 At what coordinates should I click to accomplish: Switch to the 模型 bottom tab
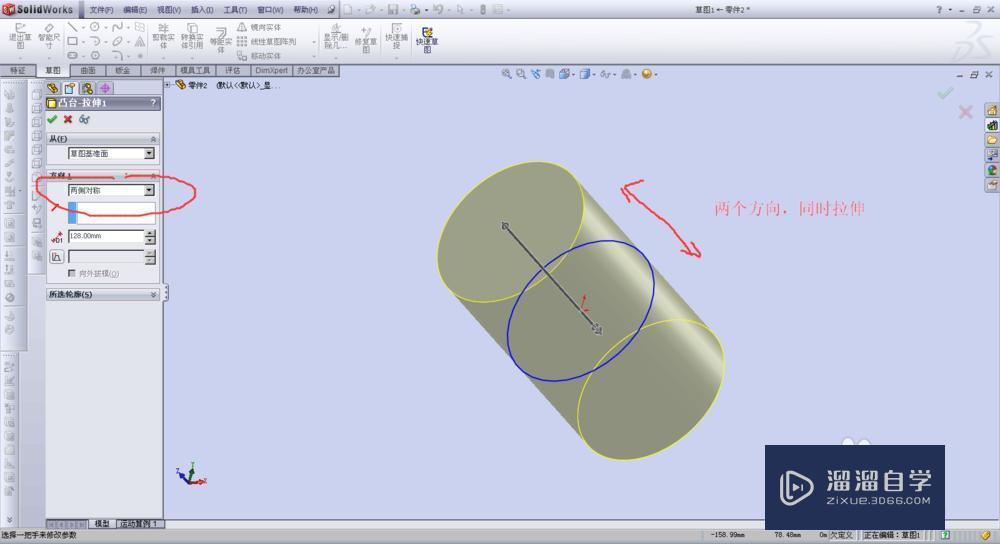tap(102, 524)
